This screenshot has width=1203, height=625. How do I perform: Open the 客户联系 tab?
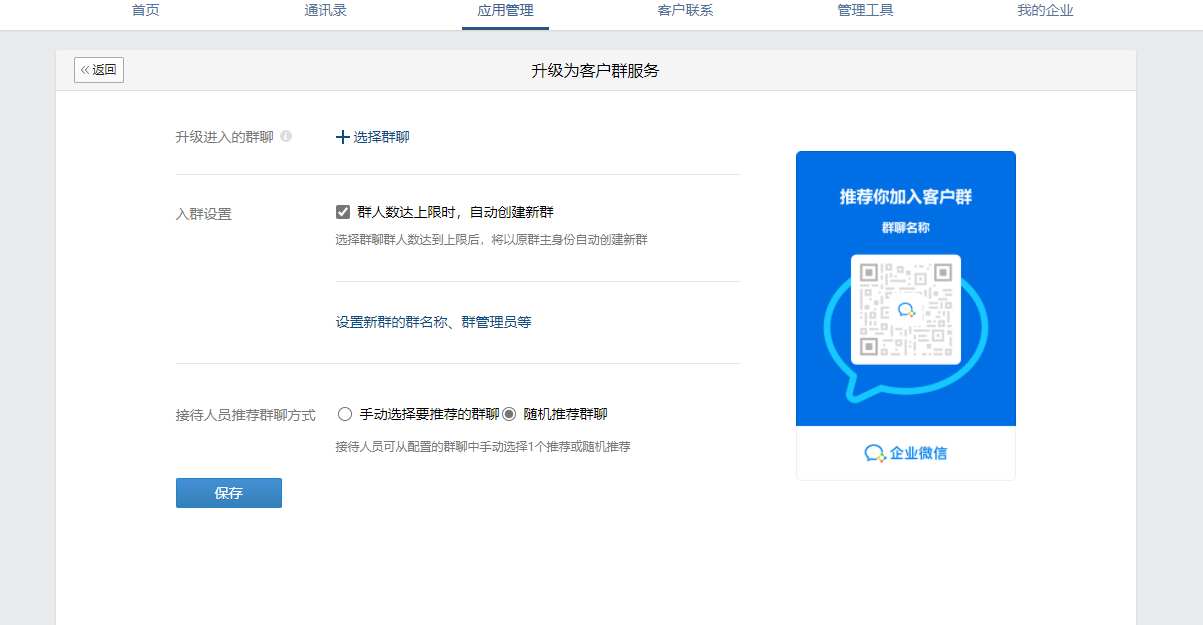coord(685,11)
